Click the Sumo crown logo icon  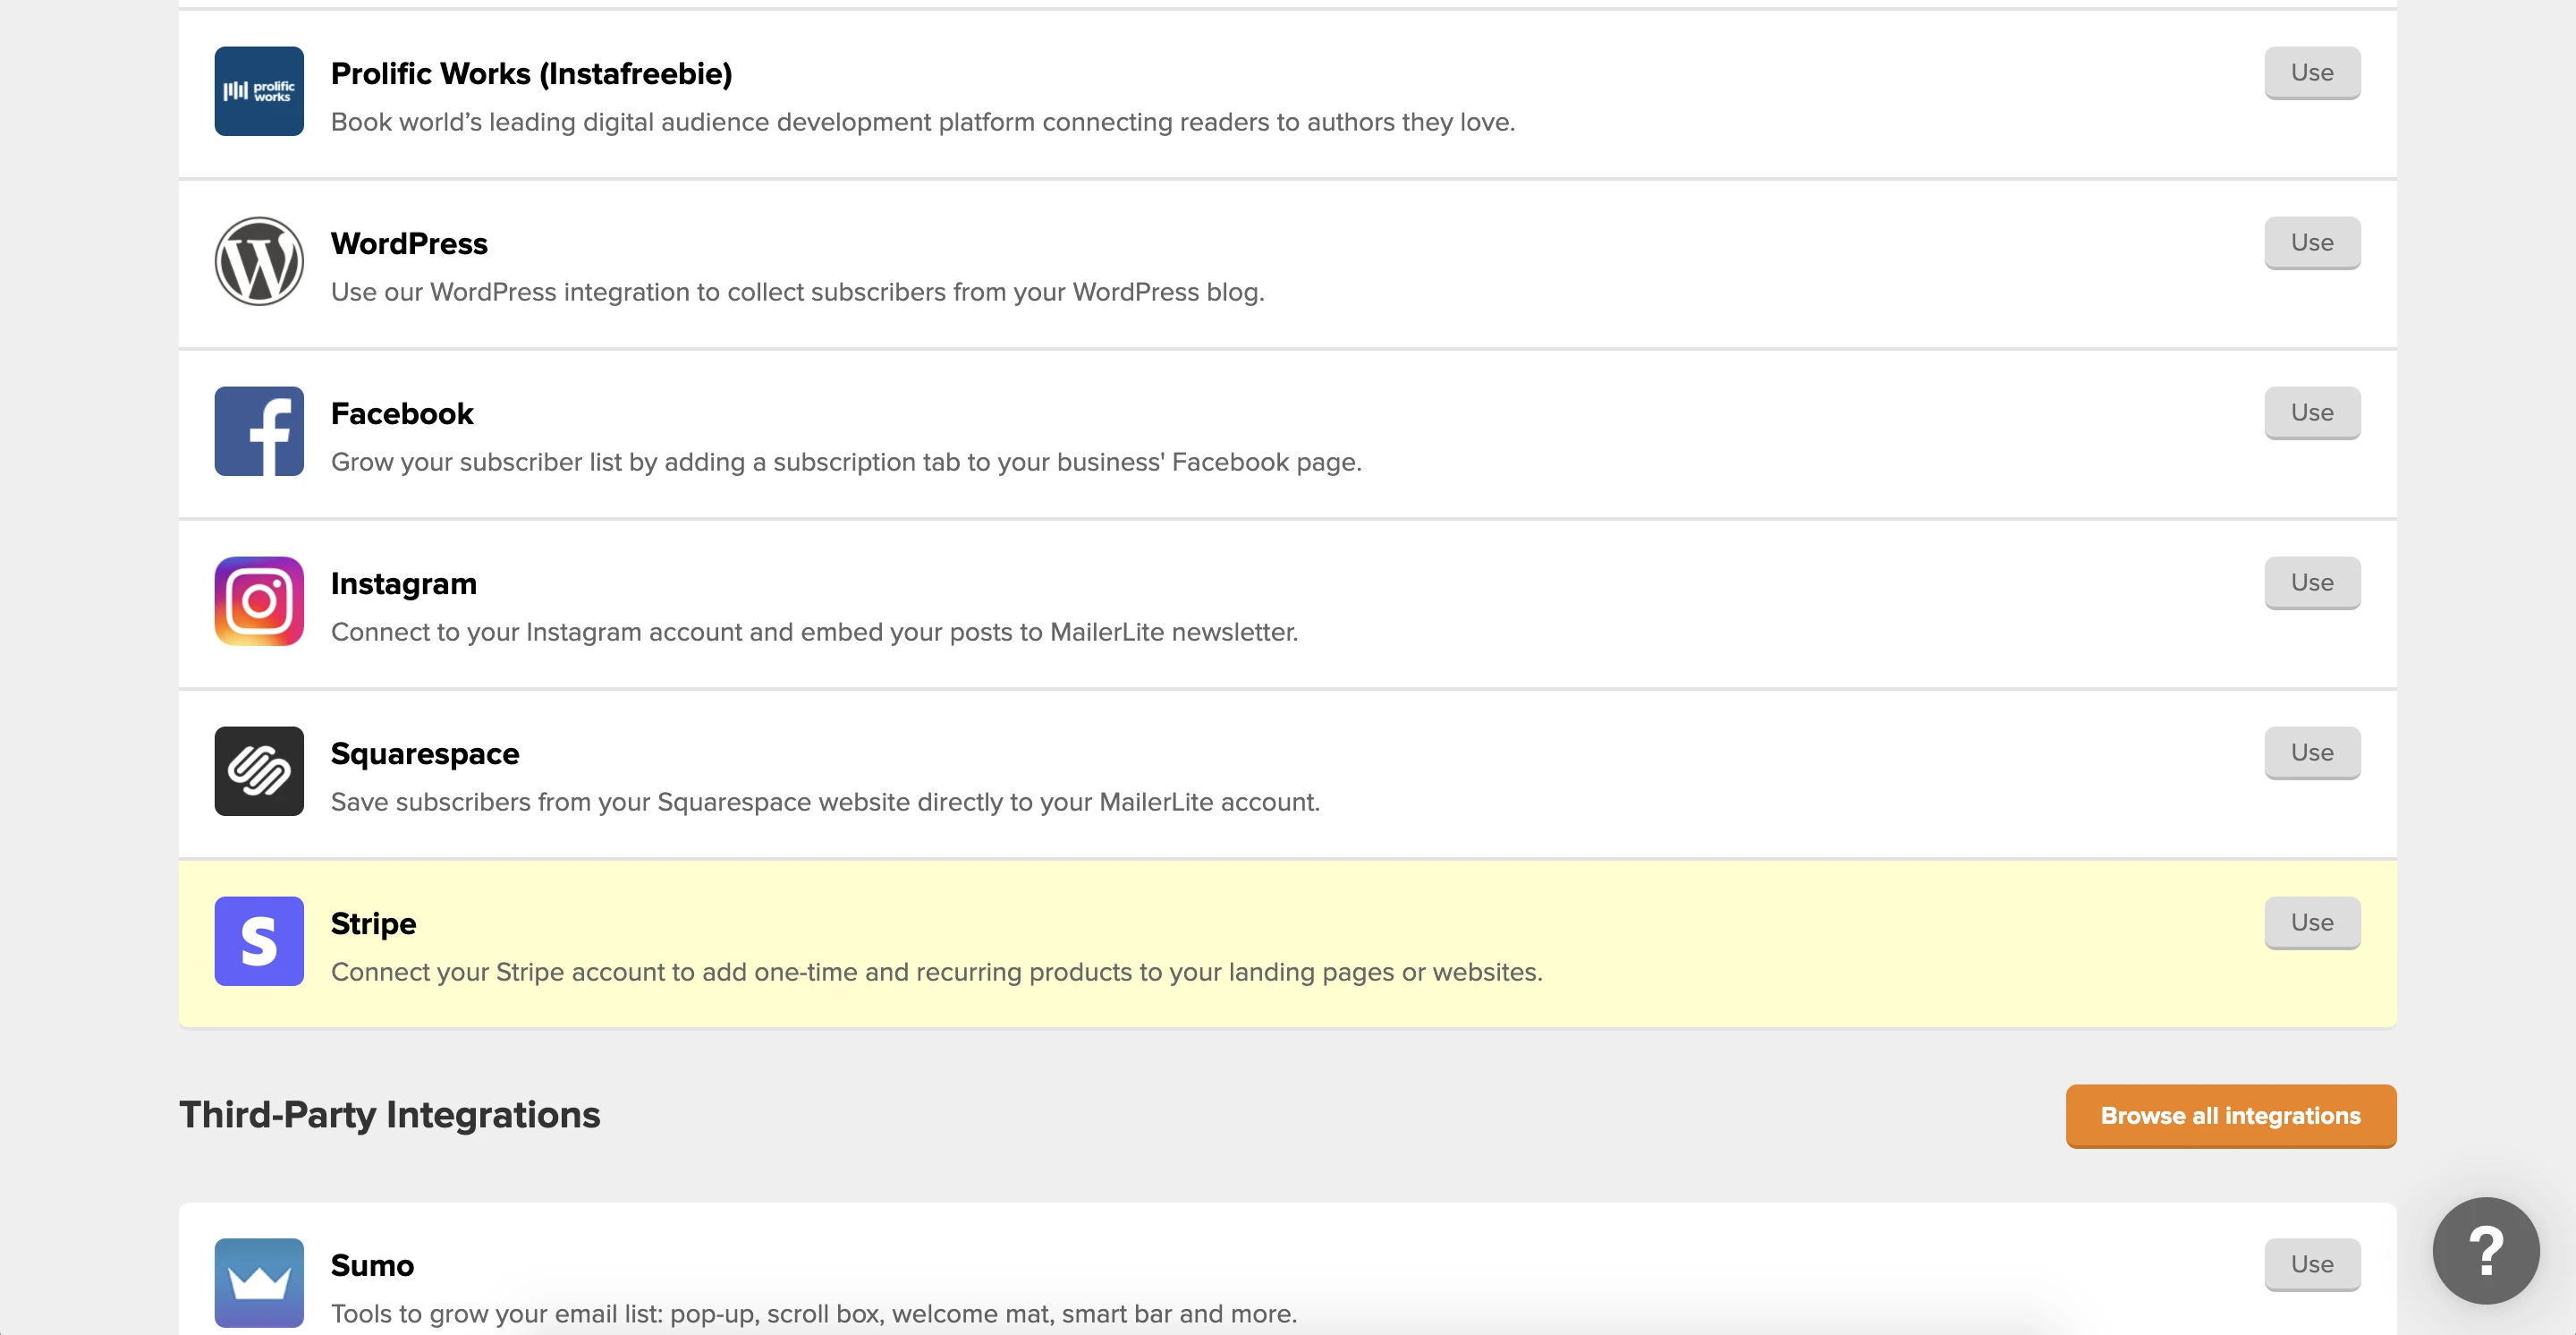click(259, 1282)
